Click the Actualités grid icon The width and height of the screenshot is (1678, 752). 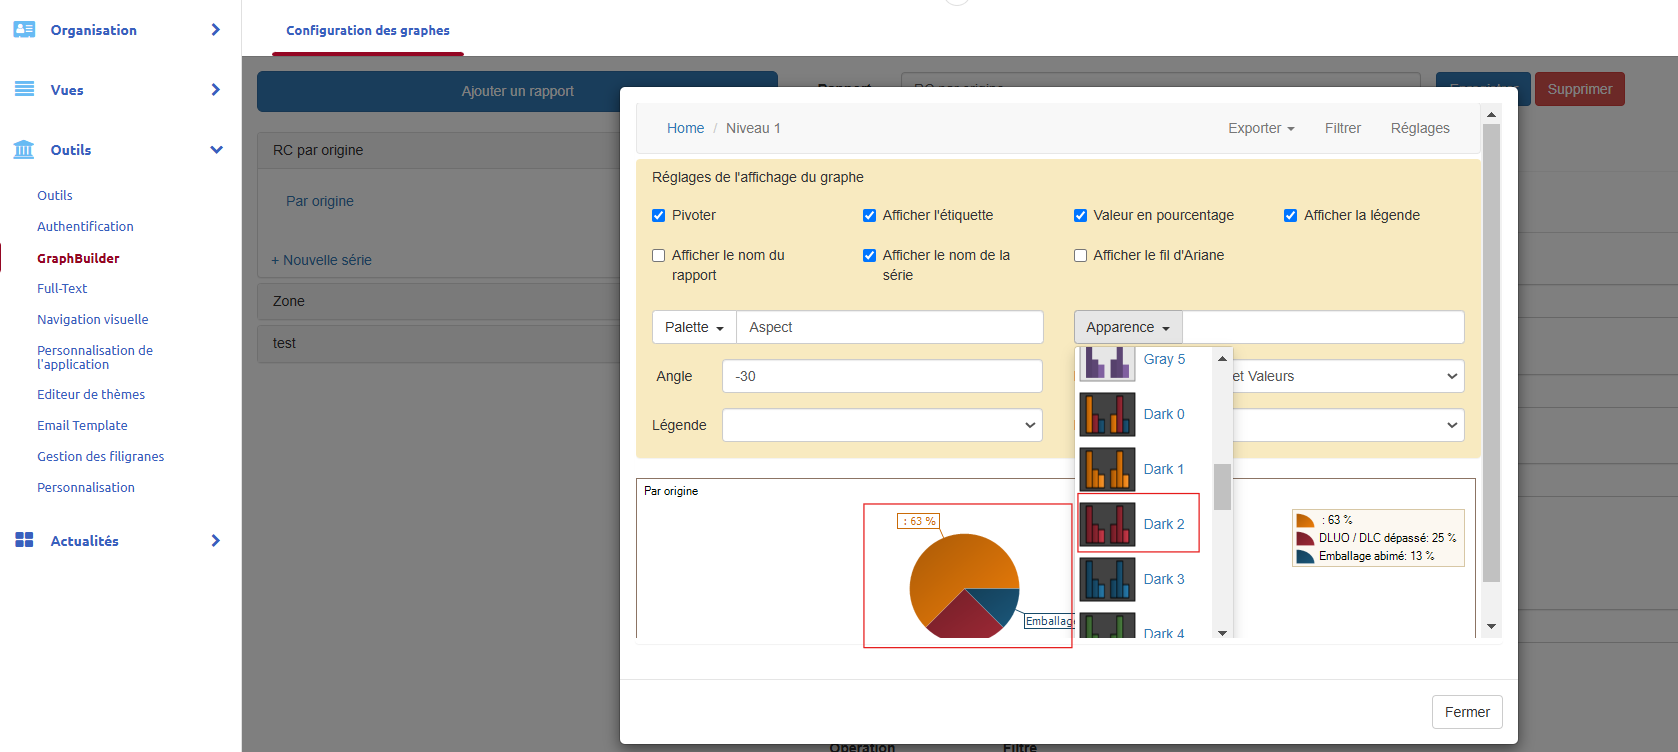[x=24, y=541]
